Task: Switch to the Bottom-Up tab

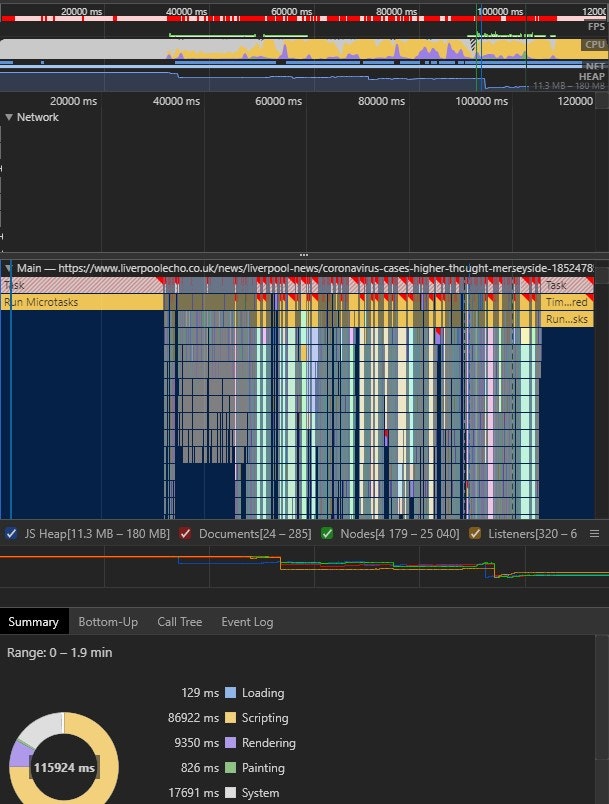Action: pyautogui.click(x=108, y=622)
